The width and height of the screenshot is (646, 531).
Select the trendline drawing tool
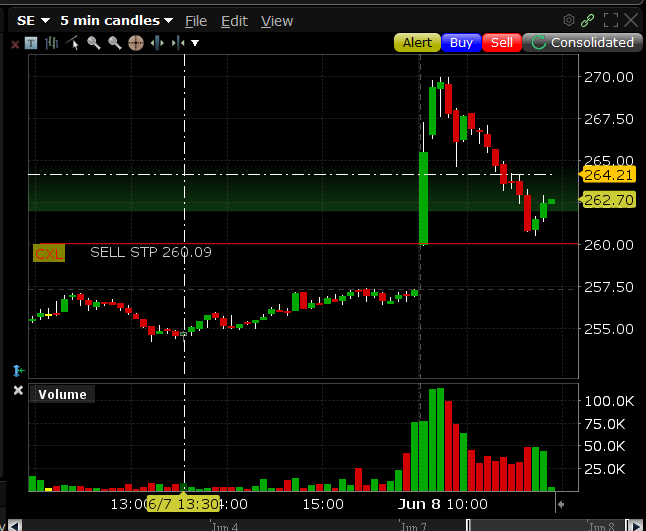(73, 43)
